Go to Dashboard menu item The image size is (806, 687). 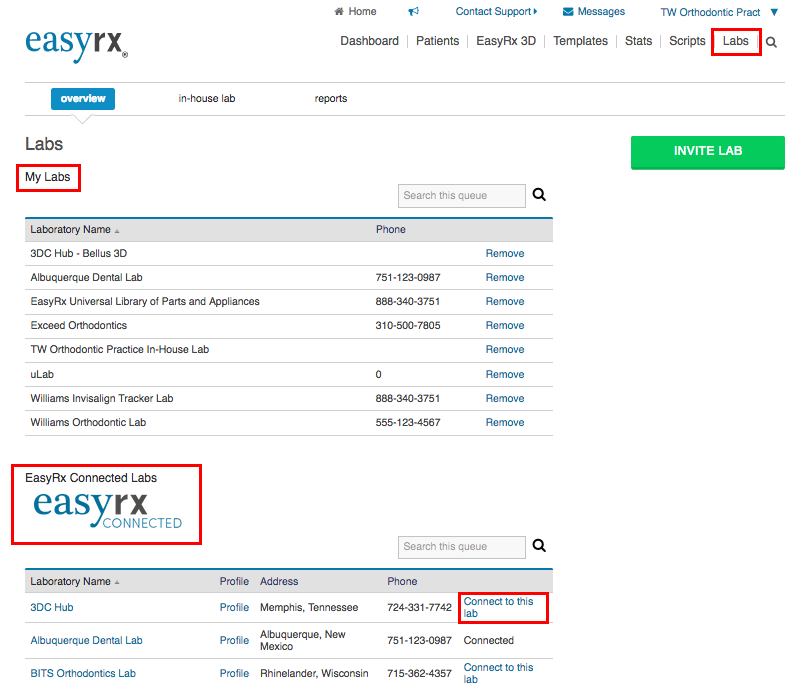tap(369, 41)
